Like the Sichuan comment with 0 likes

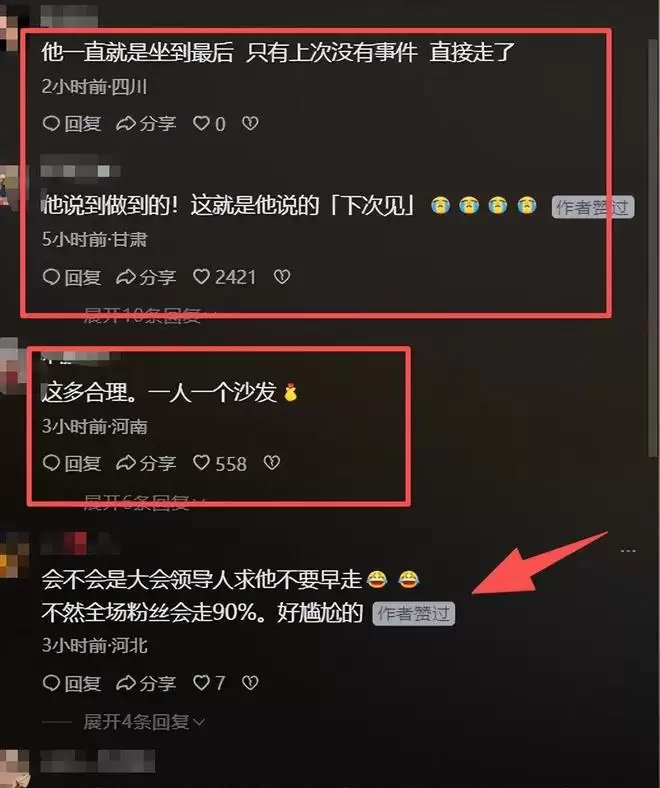tap(209, 124)
